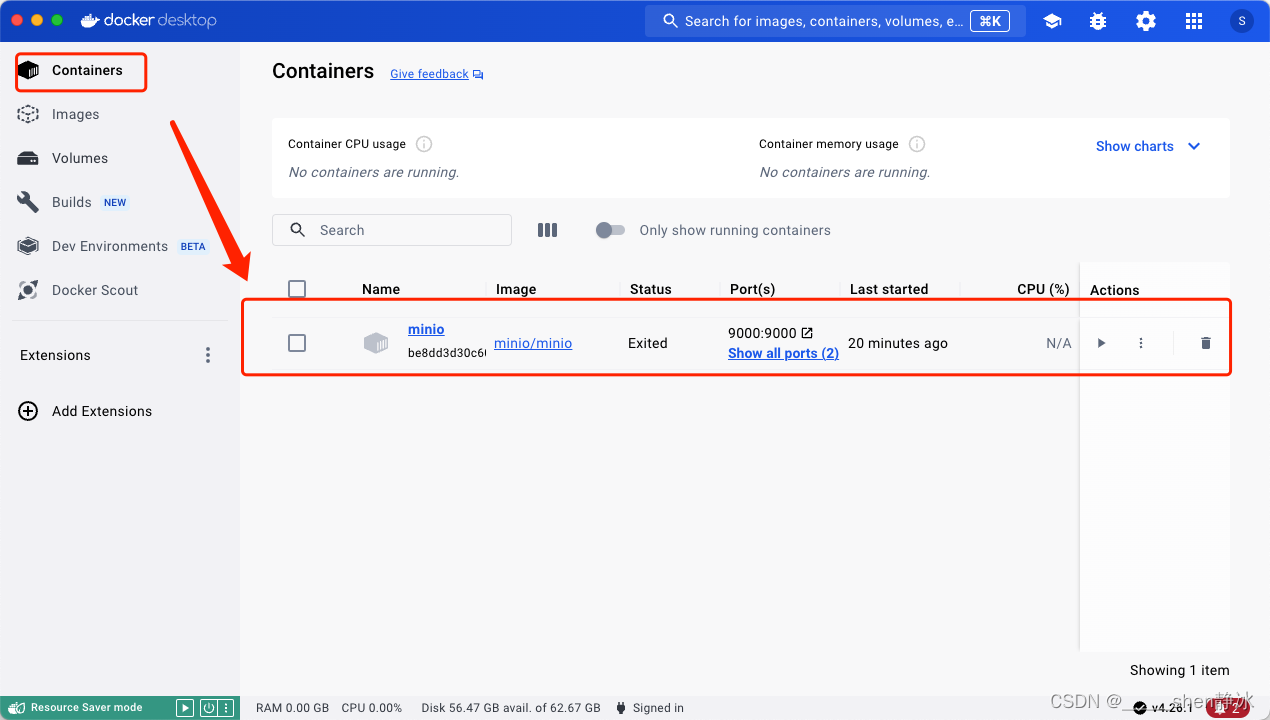This screenshot has width=1270, height=720.
Task: Click the Volumes drive icon
Action: [28, 158]
